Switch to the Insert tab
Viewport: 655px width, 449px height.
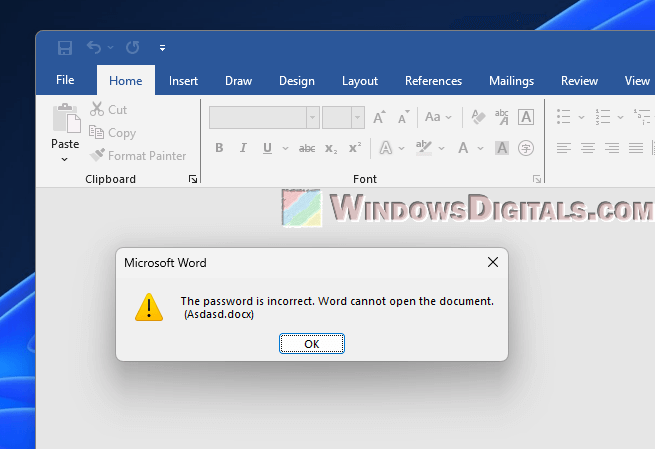[x=183, y=81]
